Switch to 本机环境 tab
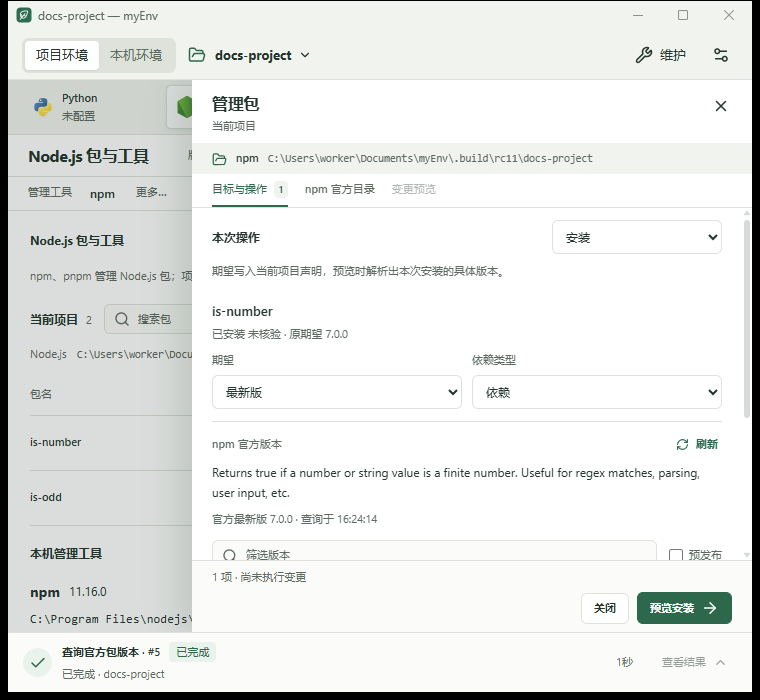The image size is (760, 700). click(136, 55)
